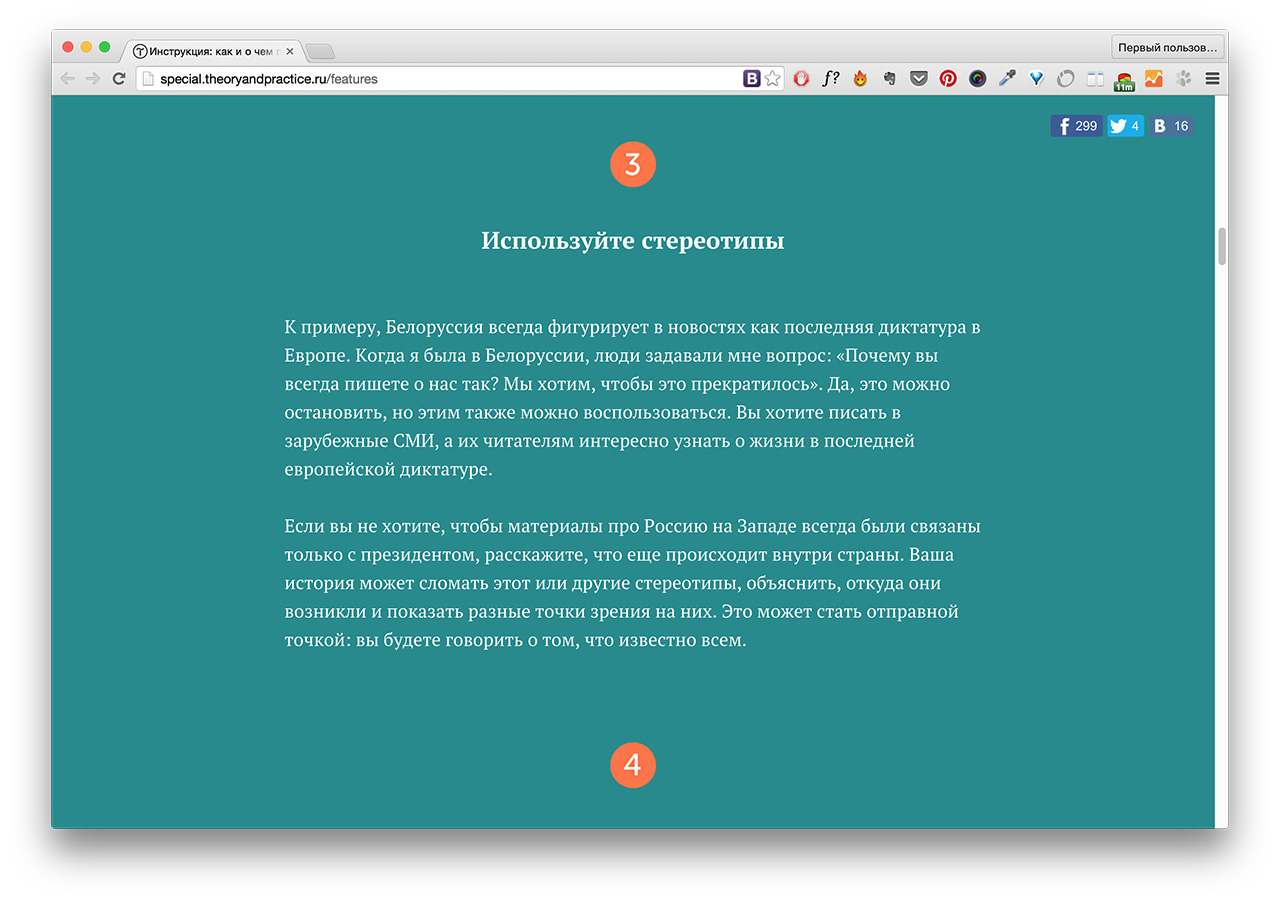Activate the eyedropper color picker extension
1280x902 pixels.
tap(1007, 78)
